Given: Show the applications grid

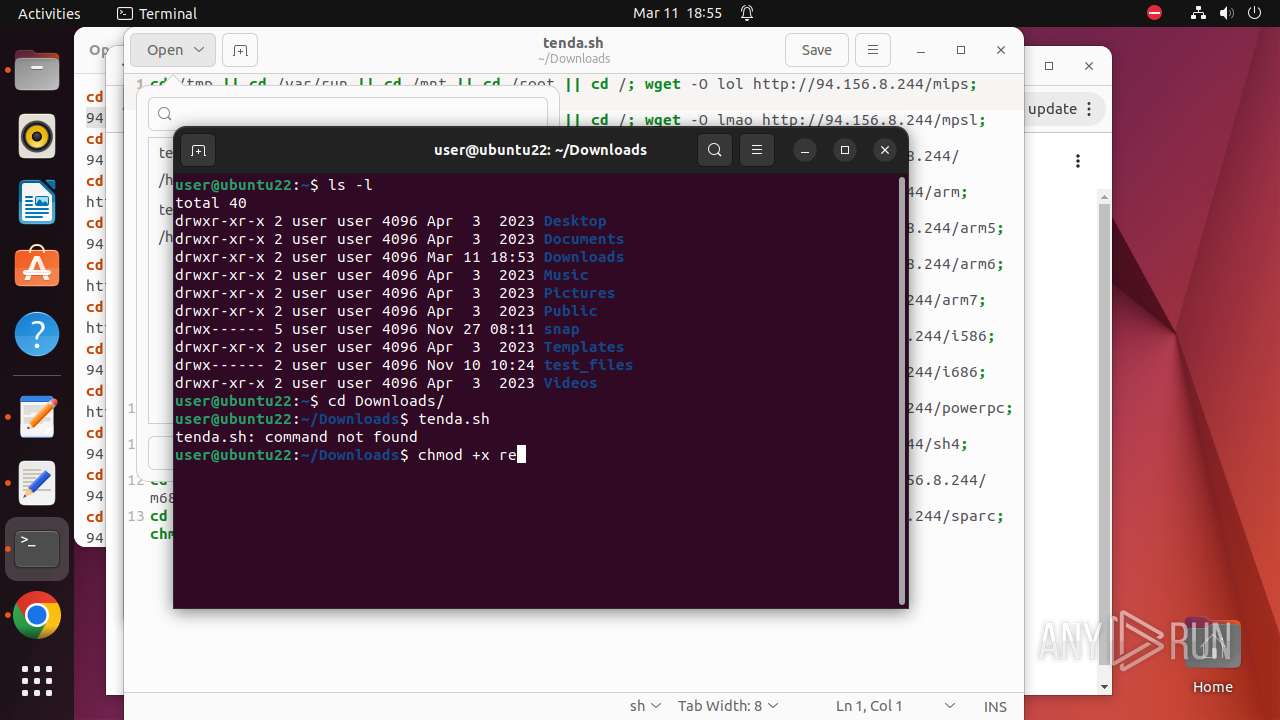Looking at the screenshot, I should 37,681.
